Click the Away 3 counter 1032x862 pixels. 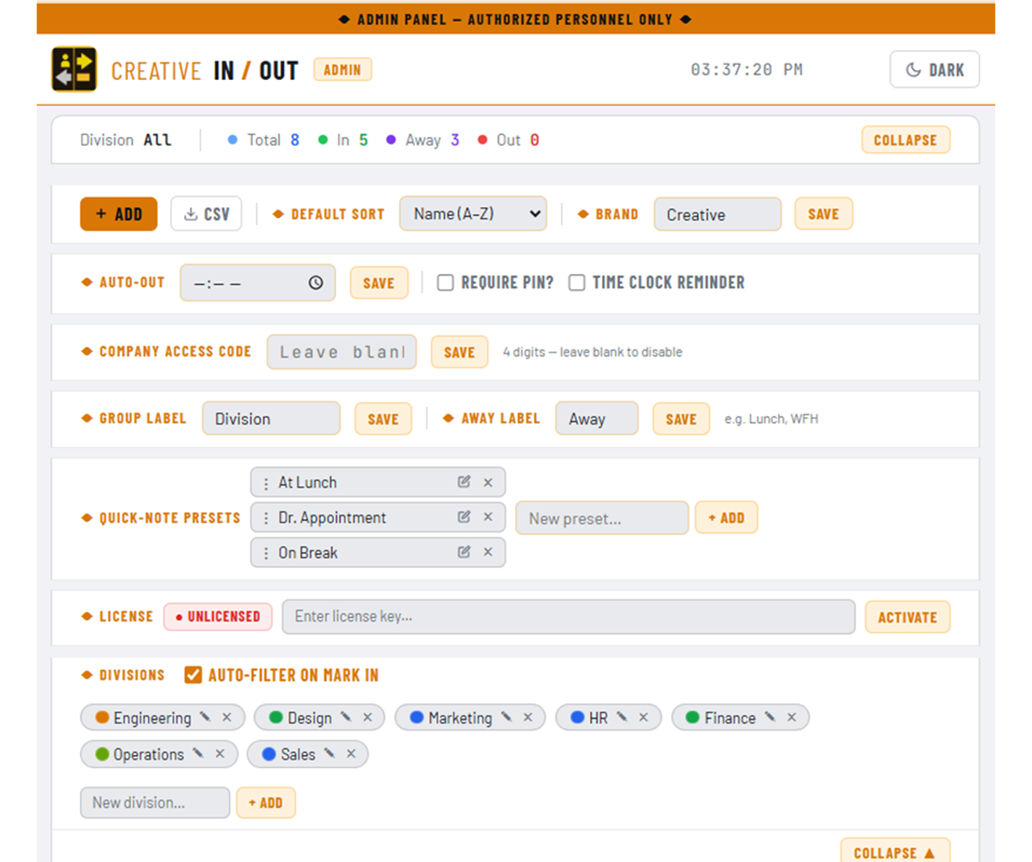point(423,139)
